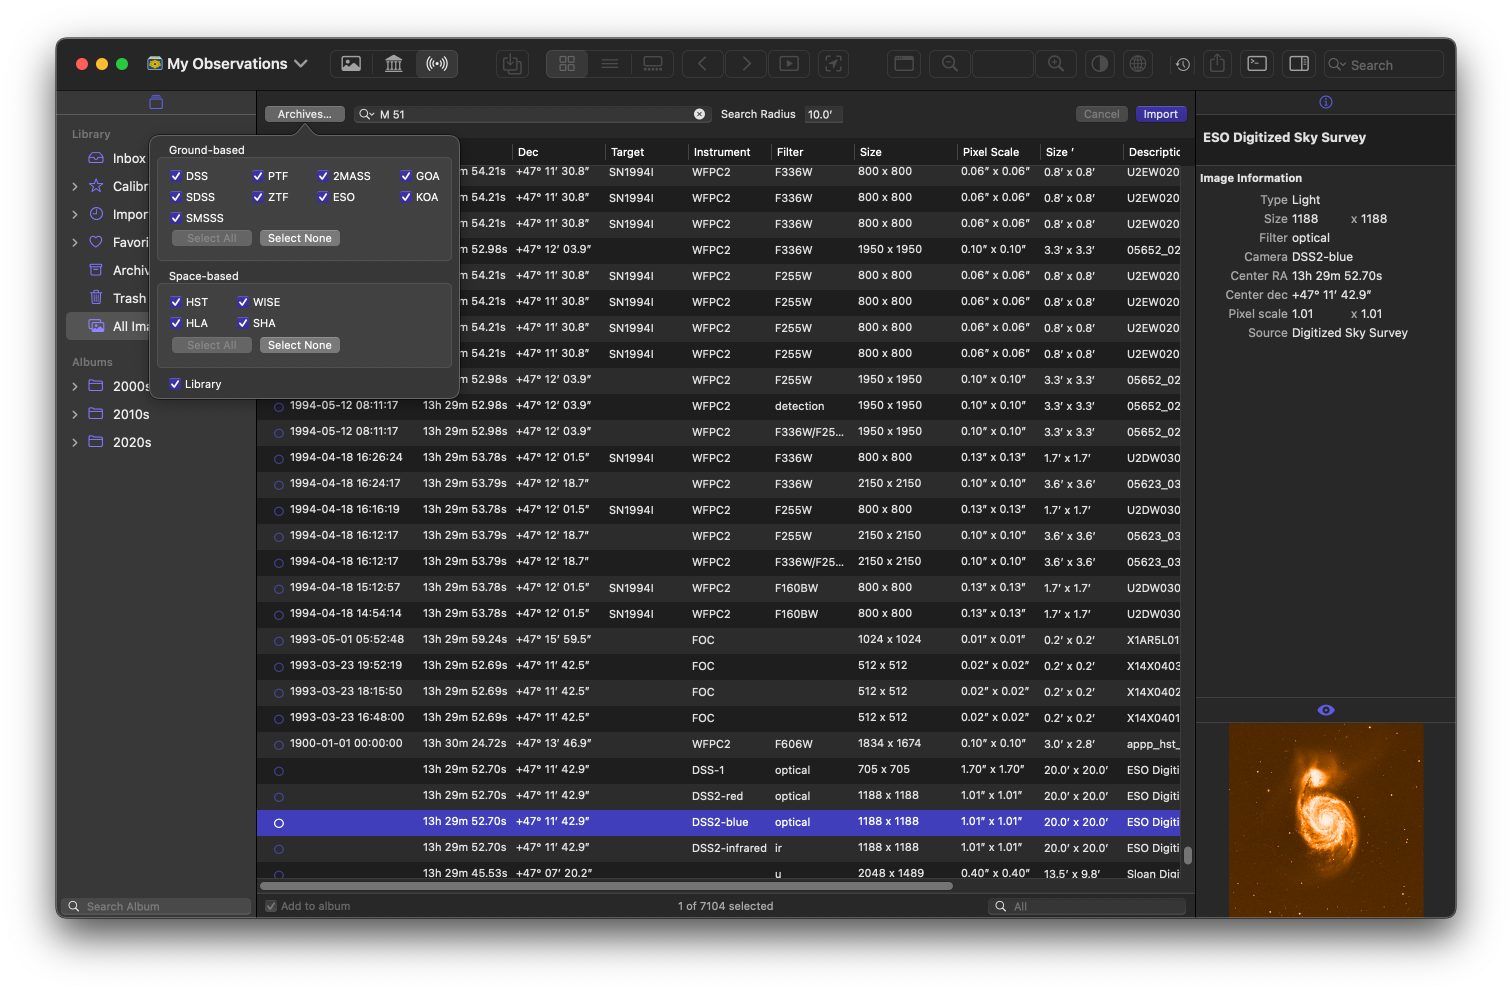Toggle the eye icon above preview image
The width and height of the screenshot is (1512, 992).
pyautogui.click(x=1326, y=710)
